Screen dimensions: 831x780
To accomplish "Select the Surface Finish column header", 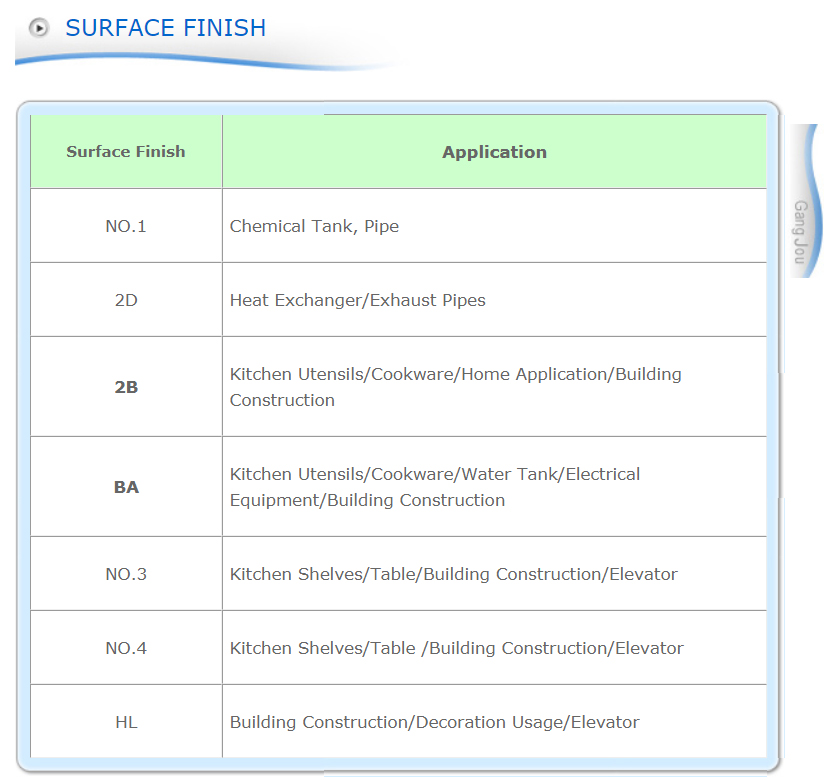I will (x=126, y=152).
